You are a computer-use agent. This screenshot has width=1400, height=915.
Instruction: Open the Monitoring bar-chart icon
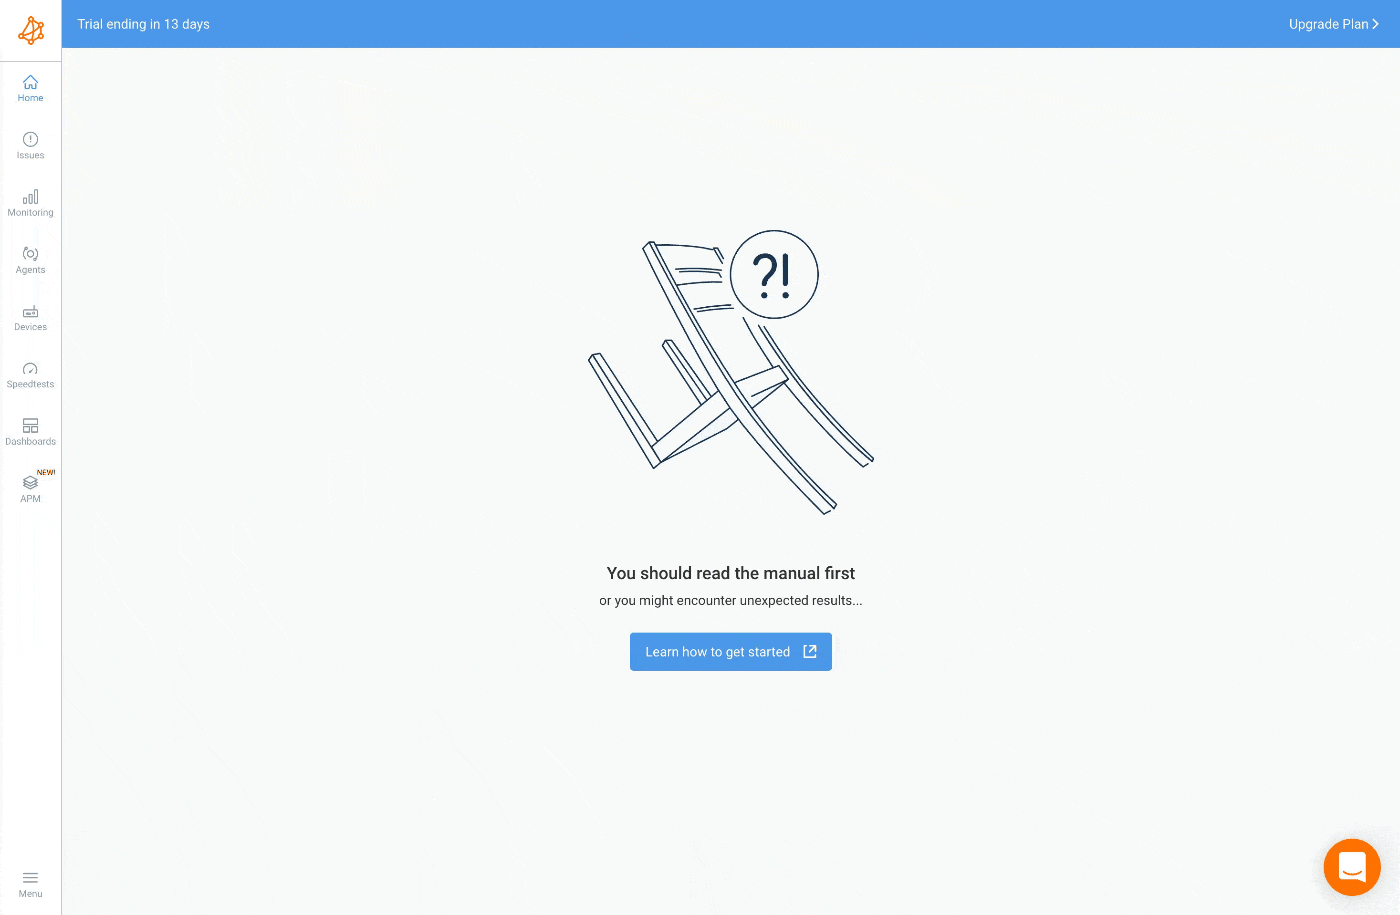coord(31,197)
